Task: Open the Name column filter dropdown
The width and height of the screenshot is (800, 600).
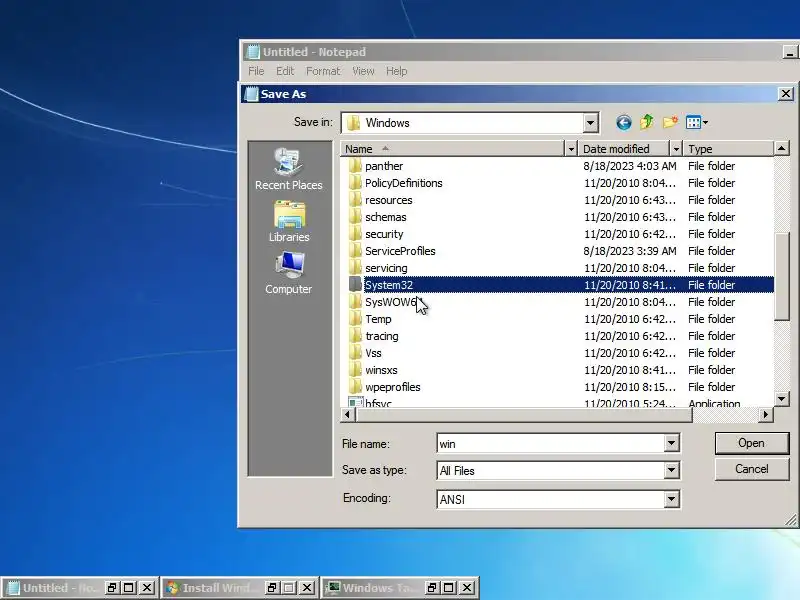Action: 571,149
